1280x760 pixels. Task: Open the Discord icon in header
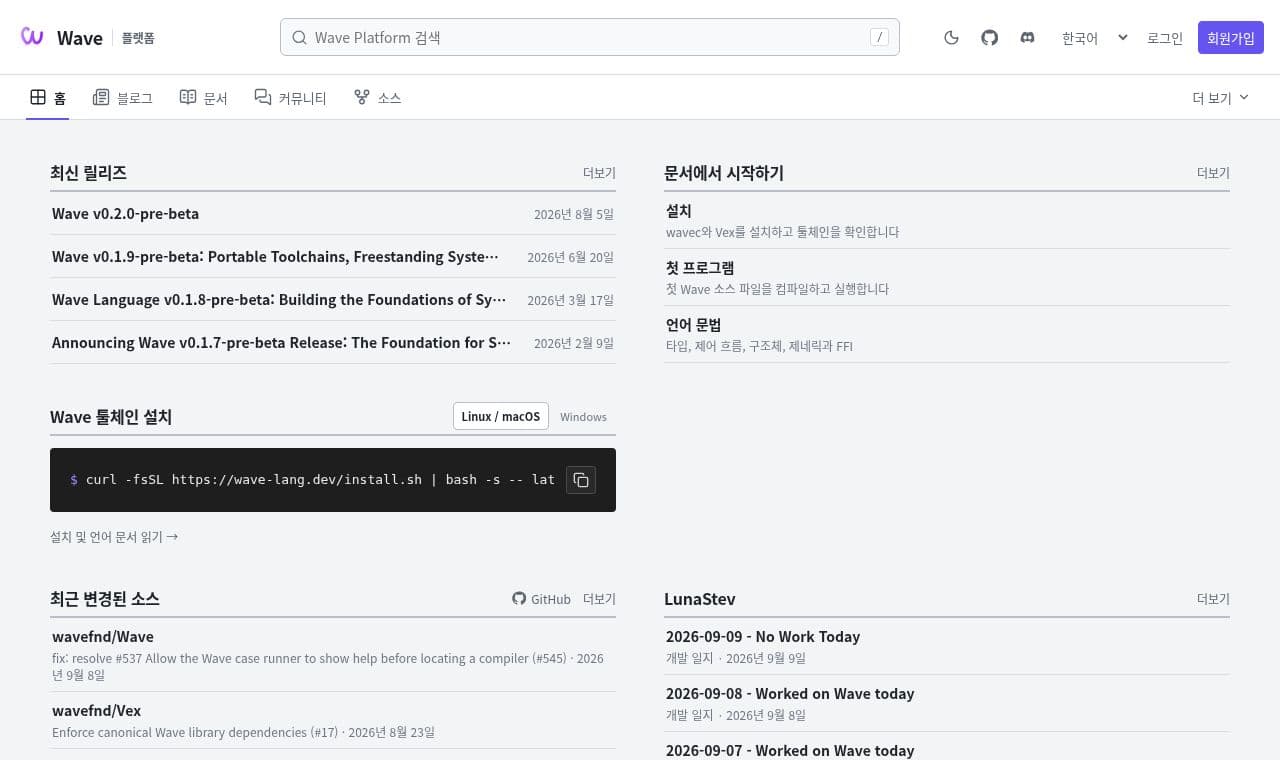(1027, 38)
